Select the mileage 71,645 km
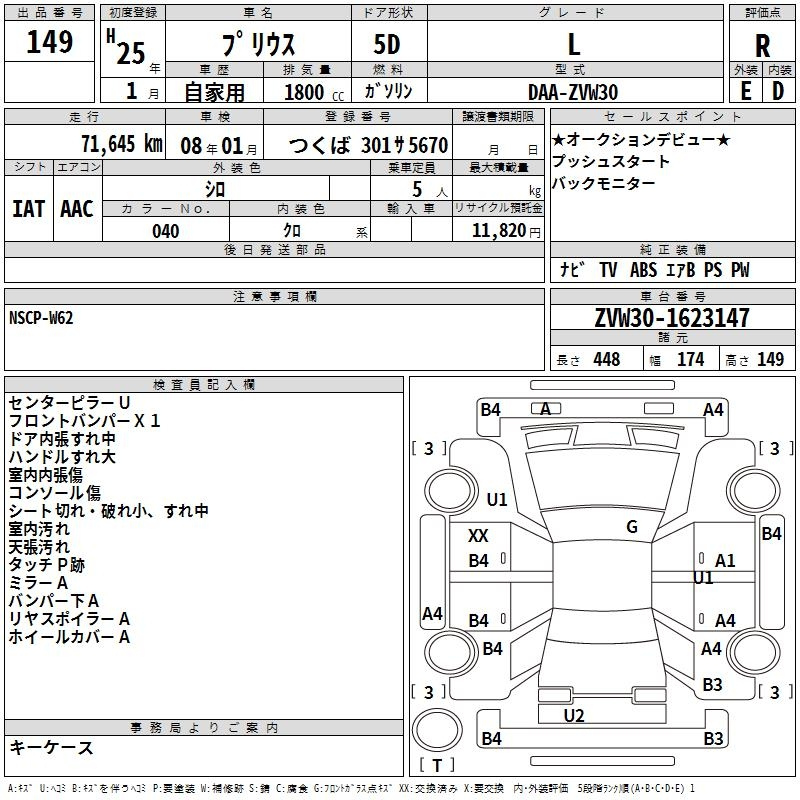Screen dimensions: 800x800 [x=122, y=144]
